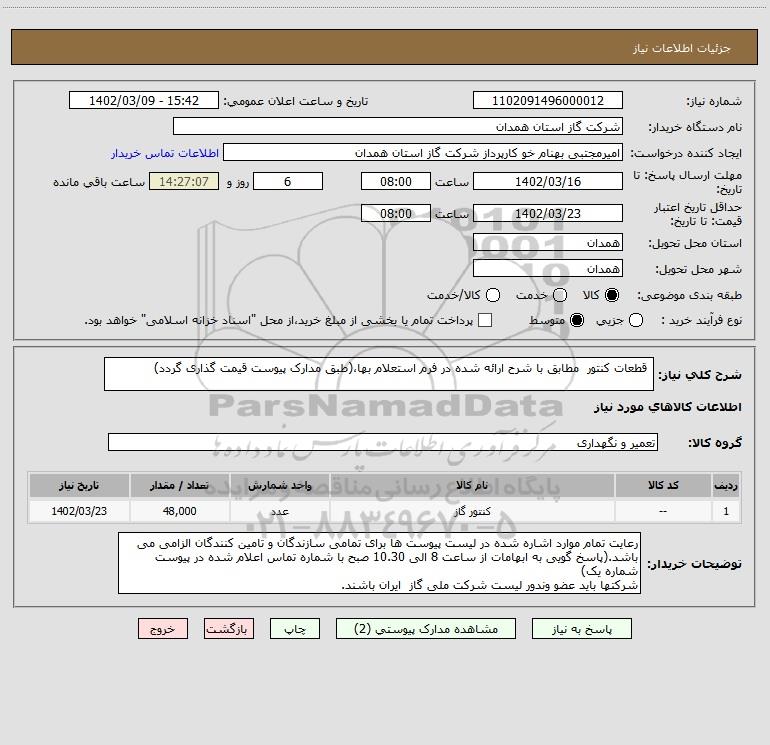Screen dimensions: 770x745
Task: Select the متوسط purchase type radio
Action: [x=577, y=320]
